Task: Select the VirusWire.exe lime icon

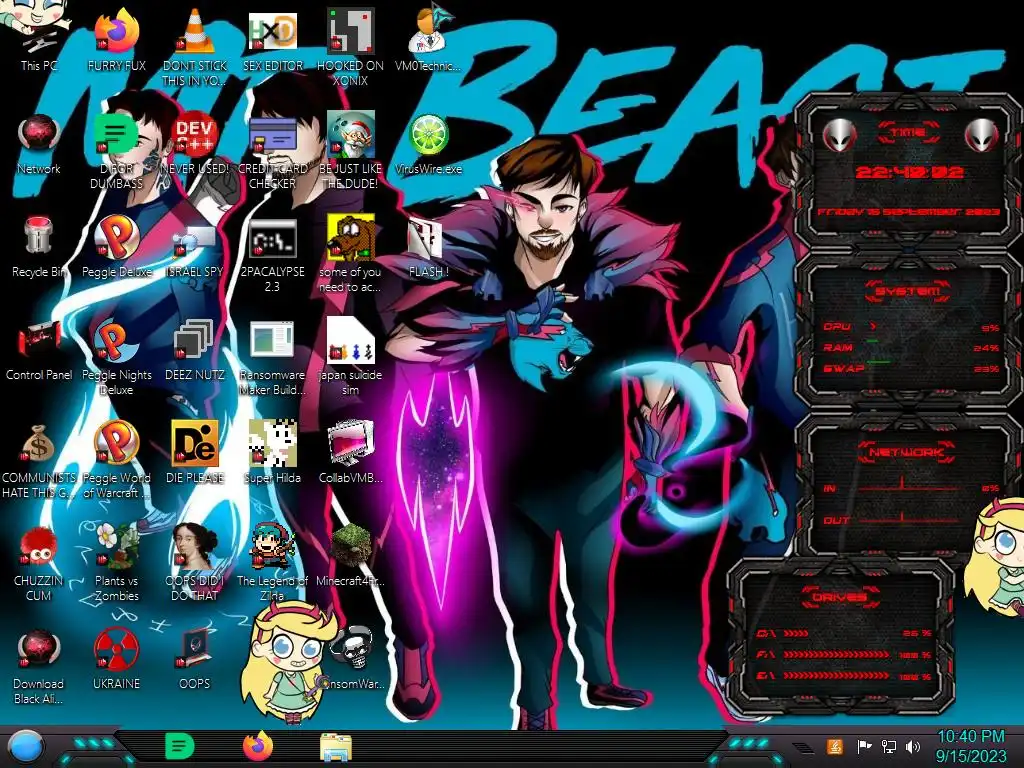Action: pyautogui.click(x=428, y=144)
